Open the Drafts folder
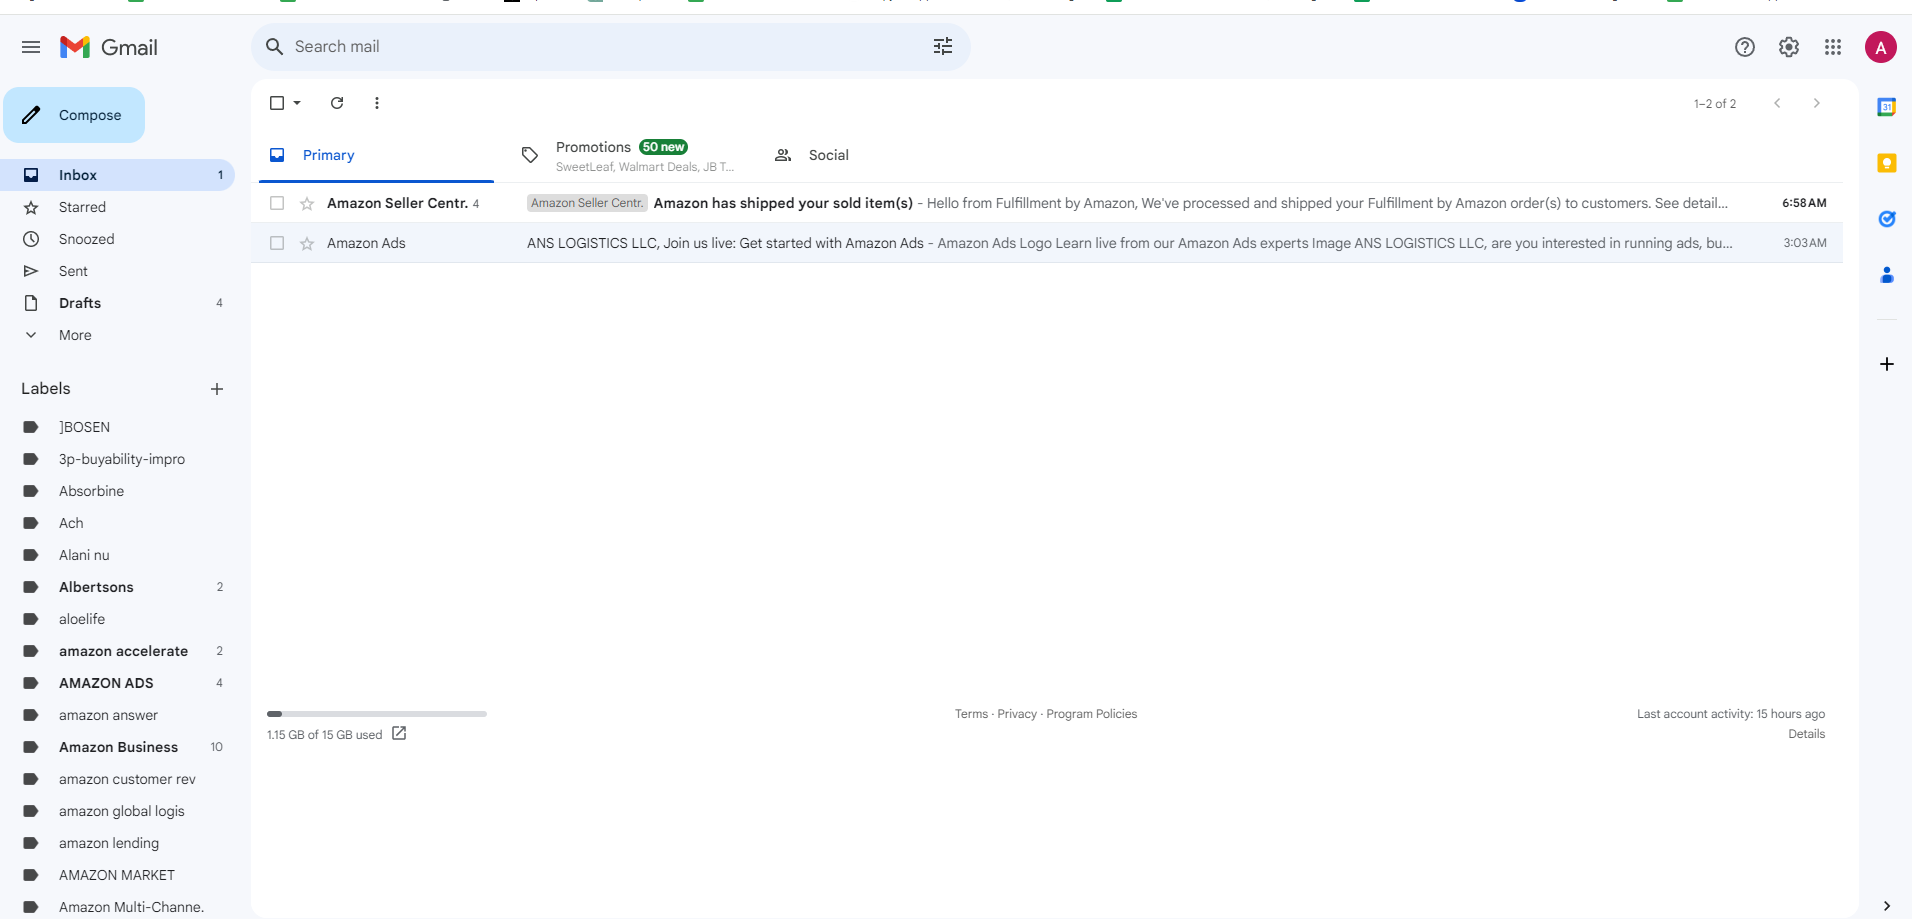Viewport: 1912px width, 919px height. 117,303
